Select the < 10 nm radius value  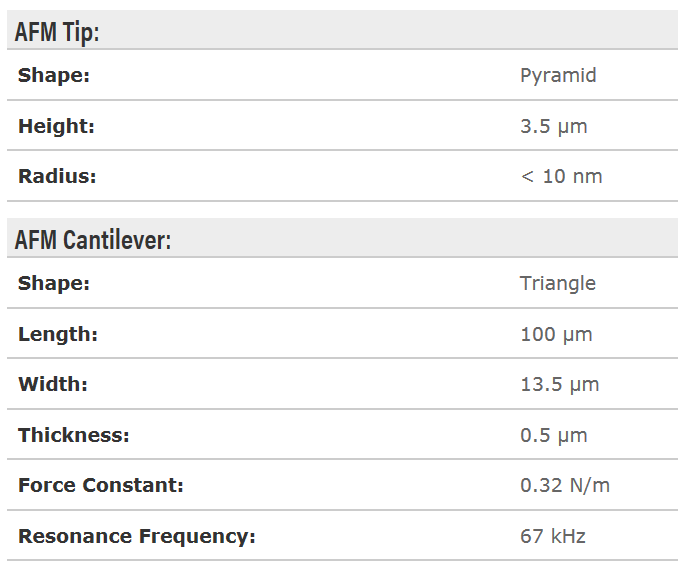[561, 176]
